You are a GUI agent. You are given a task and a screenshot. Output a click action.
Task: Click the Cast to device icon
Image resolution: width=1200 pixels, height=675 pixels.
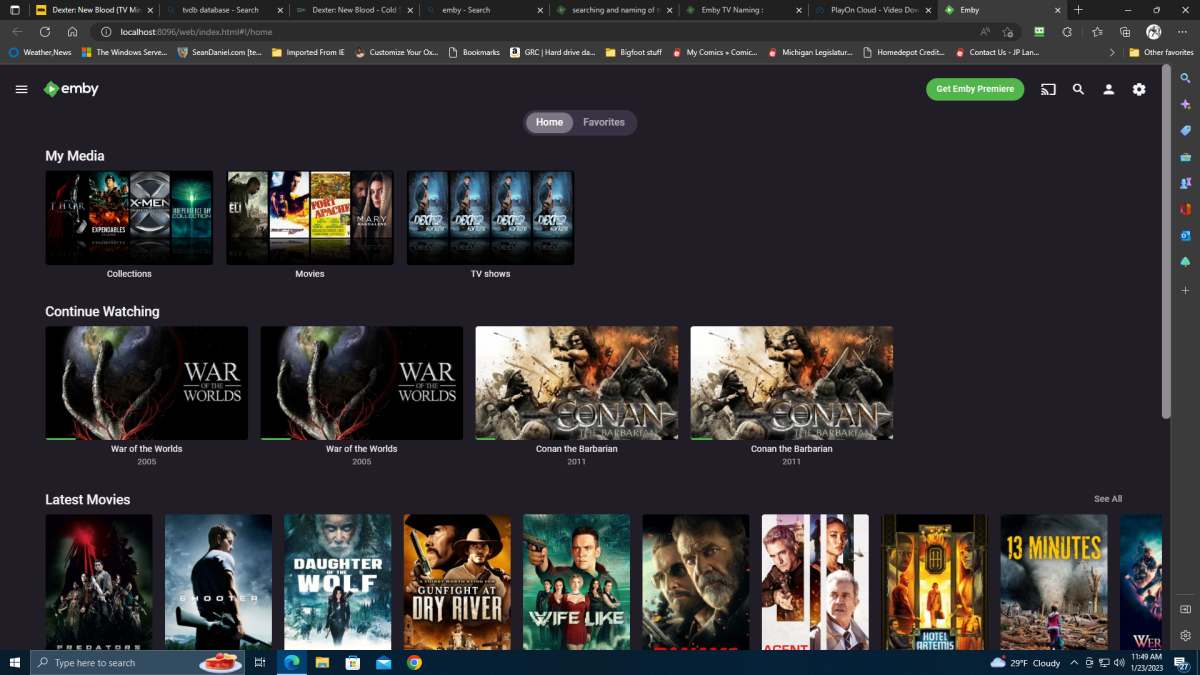[x=1048, y=89]
